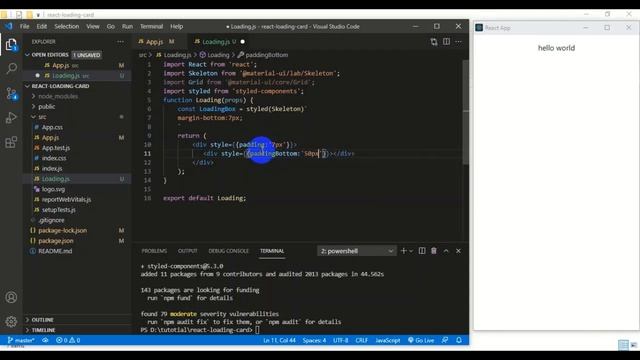This screenshot has width=640, height=360.
Task: Split the editor to the right
Action: tap(447, 42)
